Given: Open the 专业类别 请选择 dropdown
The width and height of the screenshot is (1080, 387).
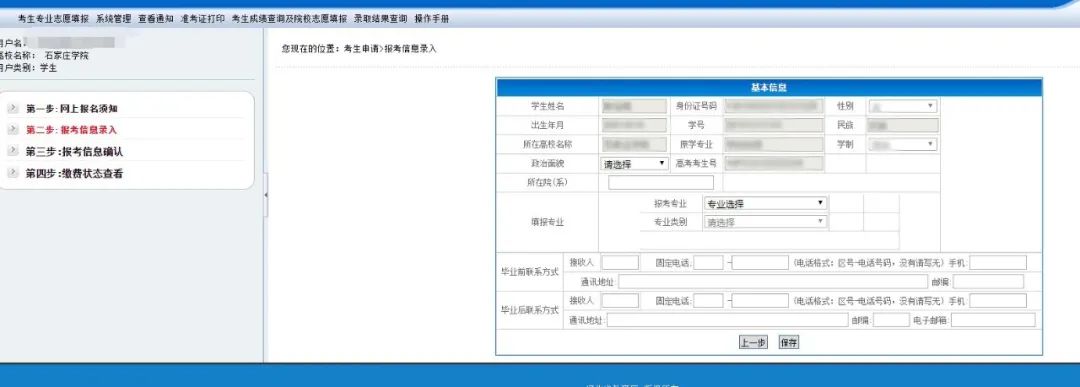Looking at the screenshot, I should click(x=765, y=222).
